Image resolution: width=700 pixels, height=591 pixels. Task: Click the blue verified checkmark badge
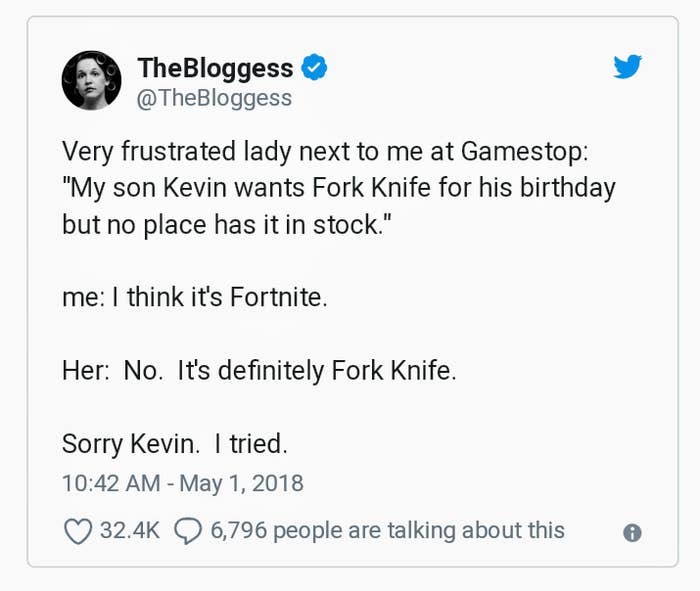tap(314, 67)
